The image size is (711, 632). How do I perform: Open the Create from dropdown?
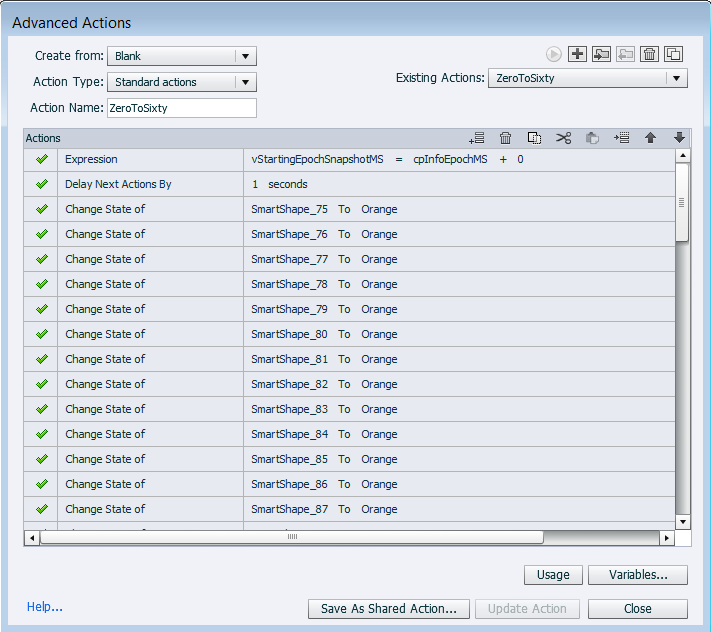click(x=181, y=56)
